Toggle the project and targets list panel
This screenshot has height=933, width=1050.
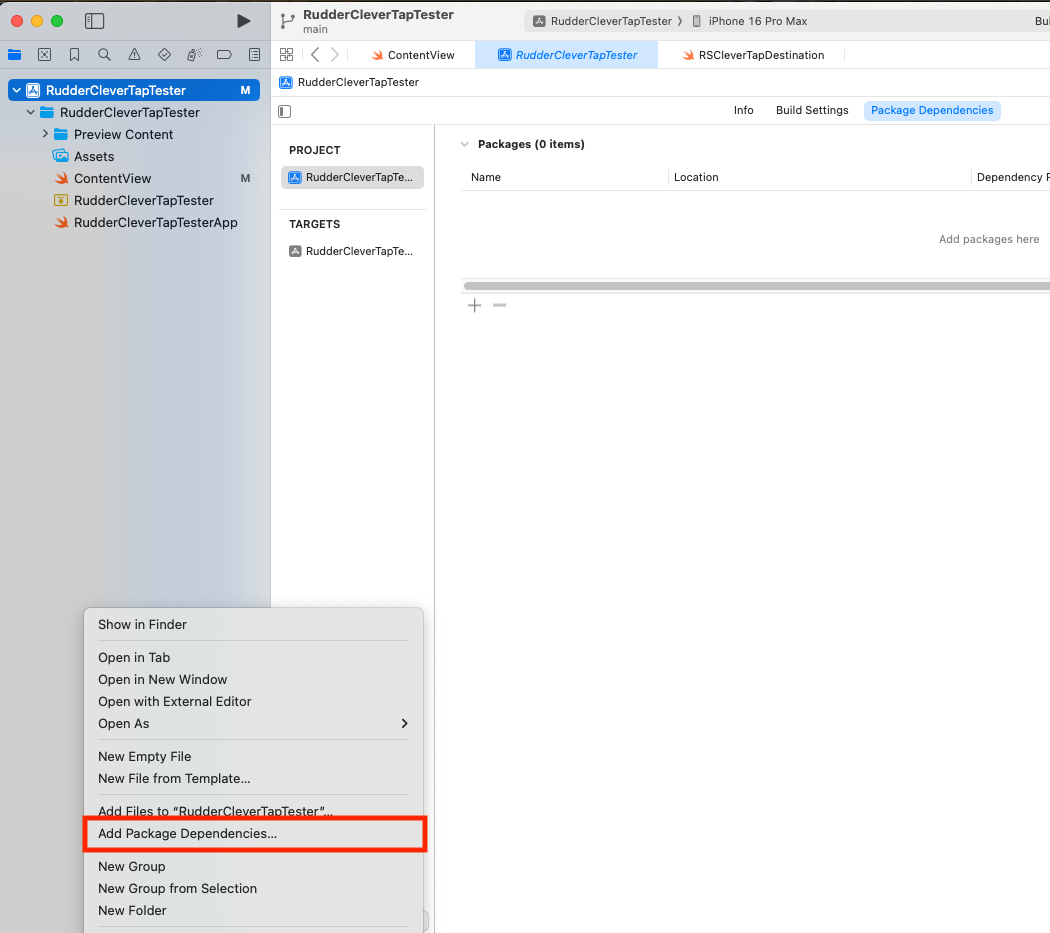tap(285, 111)
